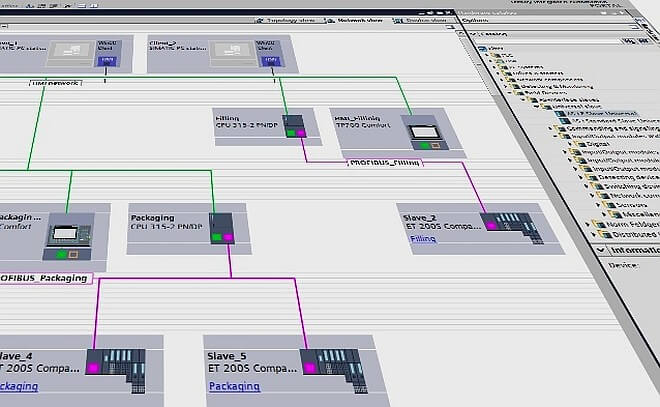Expand the Sensors folder in catalog

click(598, 205)
